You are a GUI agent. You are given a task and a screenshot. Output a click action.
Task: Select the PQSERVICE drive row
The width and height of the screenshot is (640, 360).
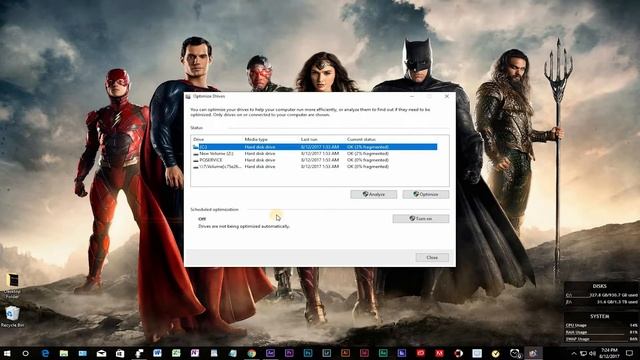click(x=314, y=160)
